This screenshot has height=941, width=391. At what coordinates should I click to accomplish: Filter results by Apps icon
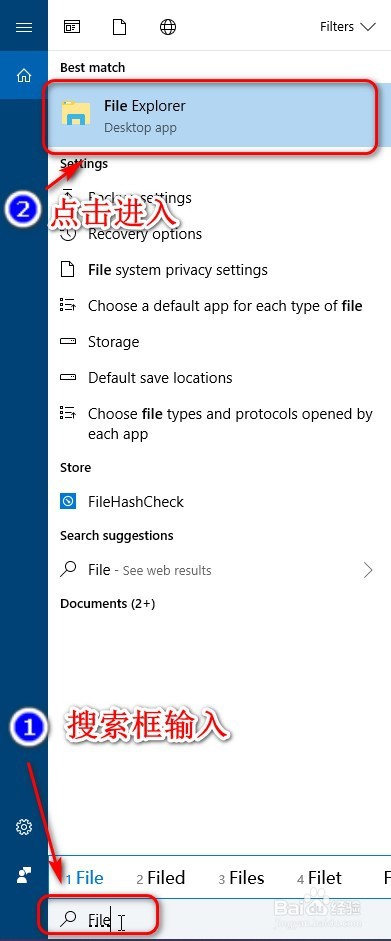tap(72, 27)
